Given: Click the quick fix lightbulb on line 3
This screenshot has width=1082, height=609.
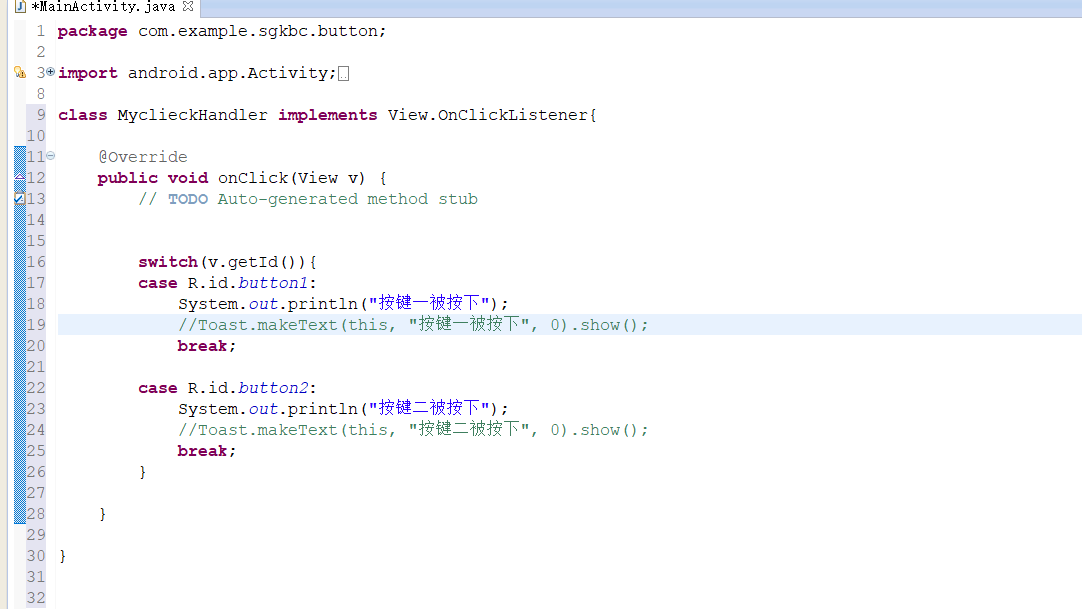Looking at the screenshot, I should (x=18, y=71).
